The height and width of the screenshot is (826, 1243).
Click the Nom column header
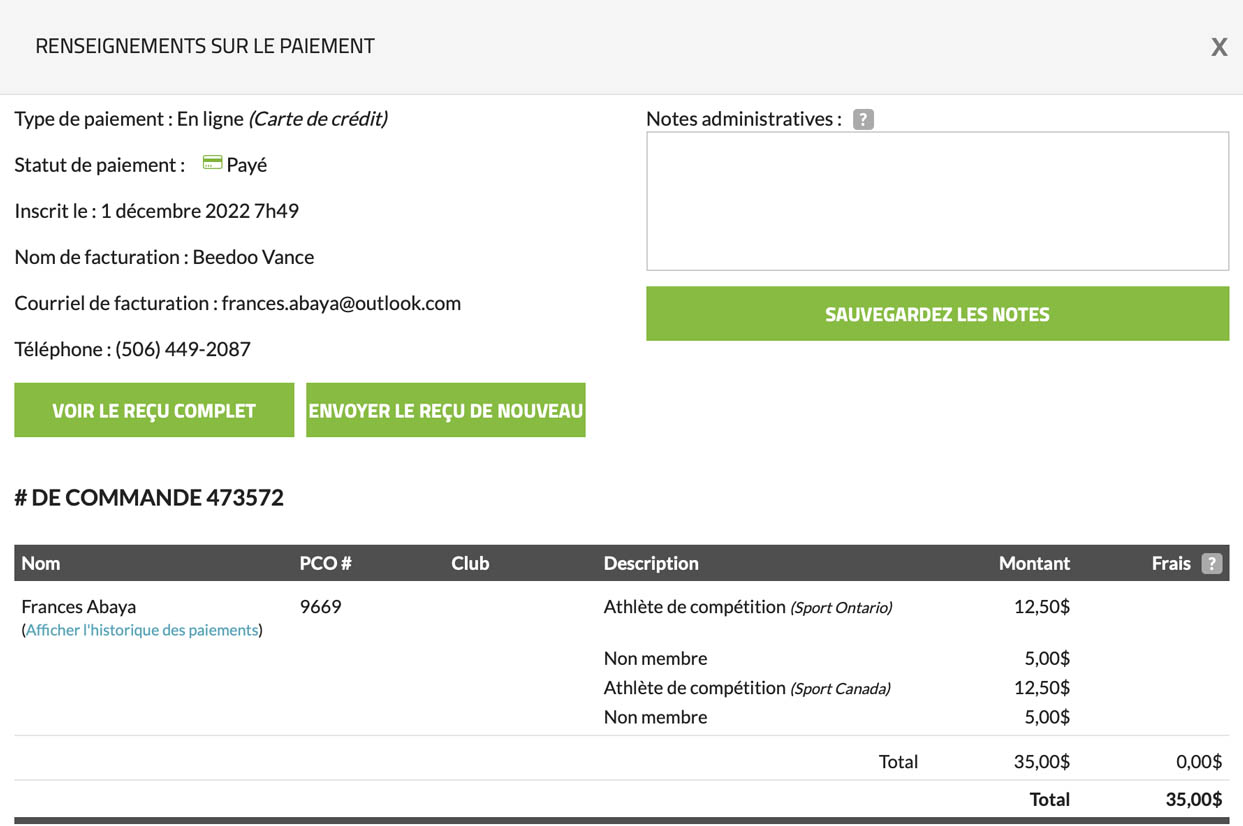pyautogui.click(x=41, y=563)
